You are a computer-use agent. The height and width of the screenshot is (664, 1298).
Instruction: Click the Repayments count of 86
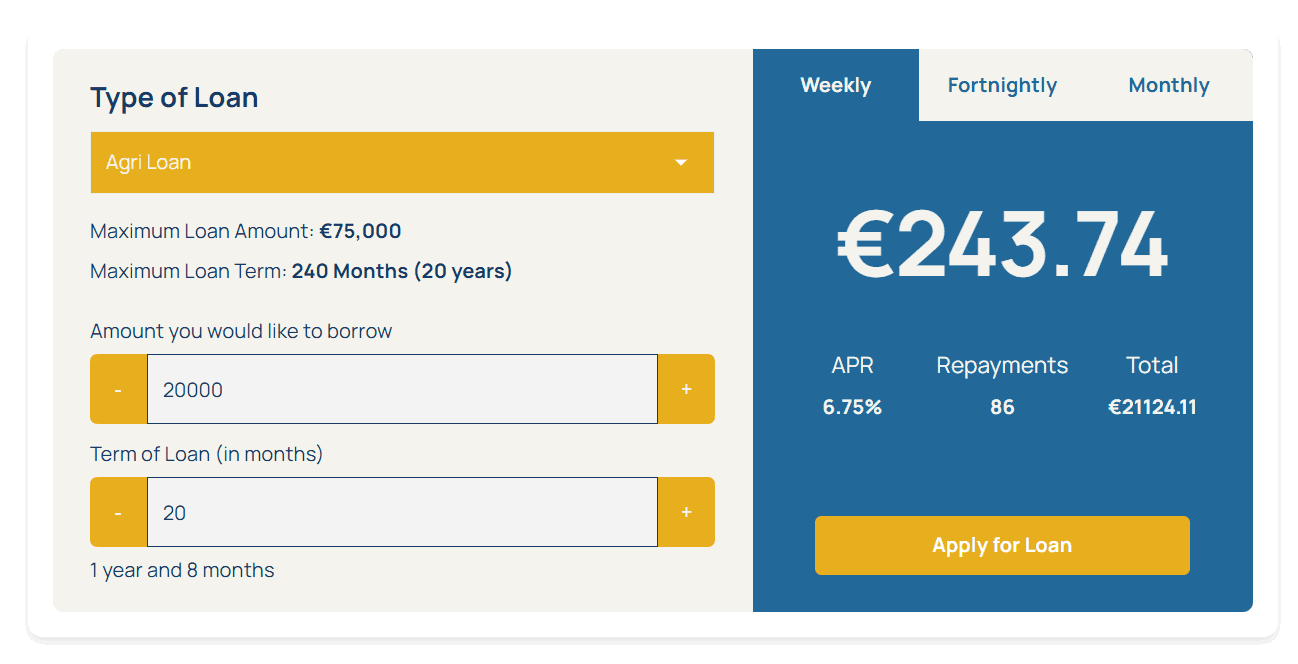coord(1002,407)
